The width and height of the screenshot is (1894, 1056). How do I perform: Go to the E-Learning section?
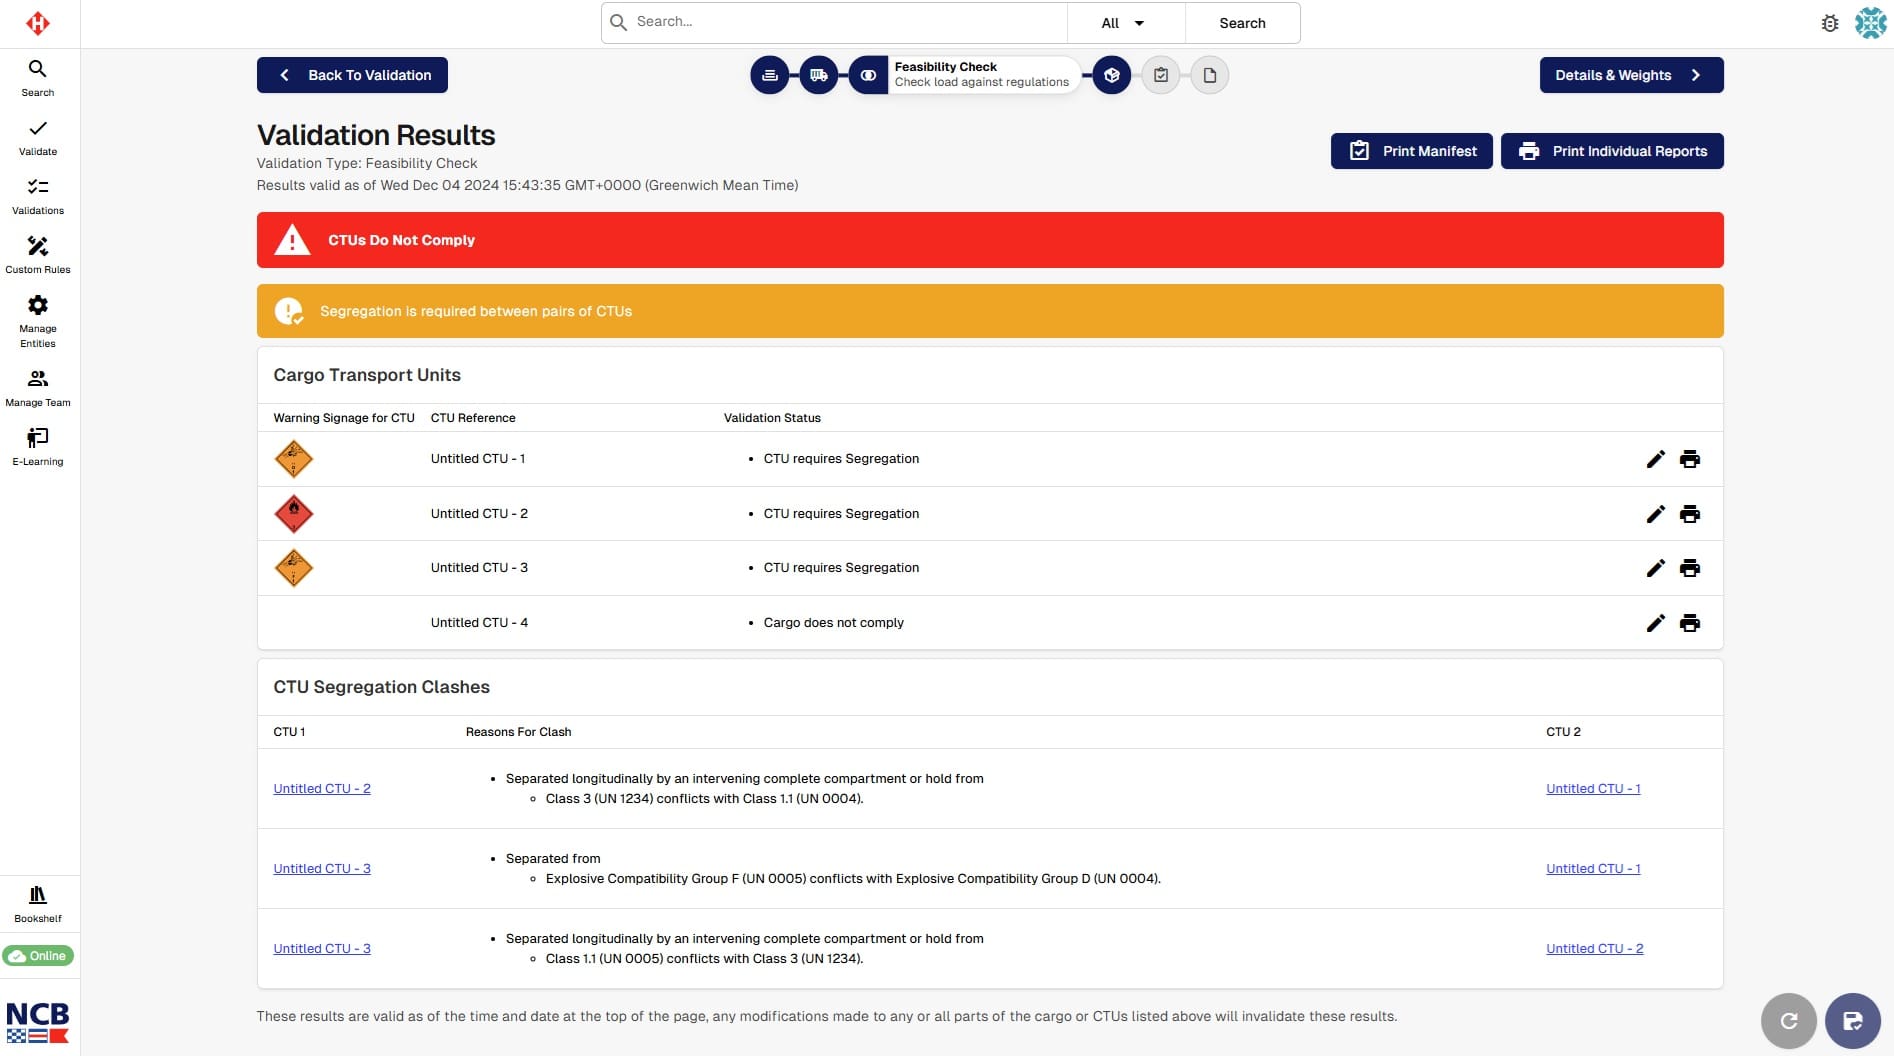tap(38, 446)
